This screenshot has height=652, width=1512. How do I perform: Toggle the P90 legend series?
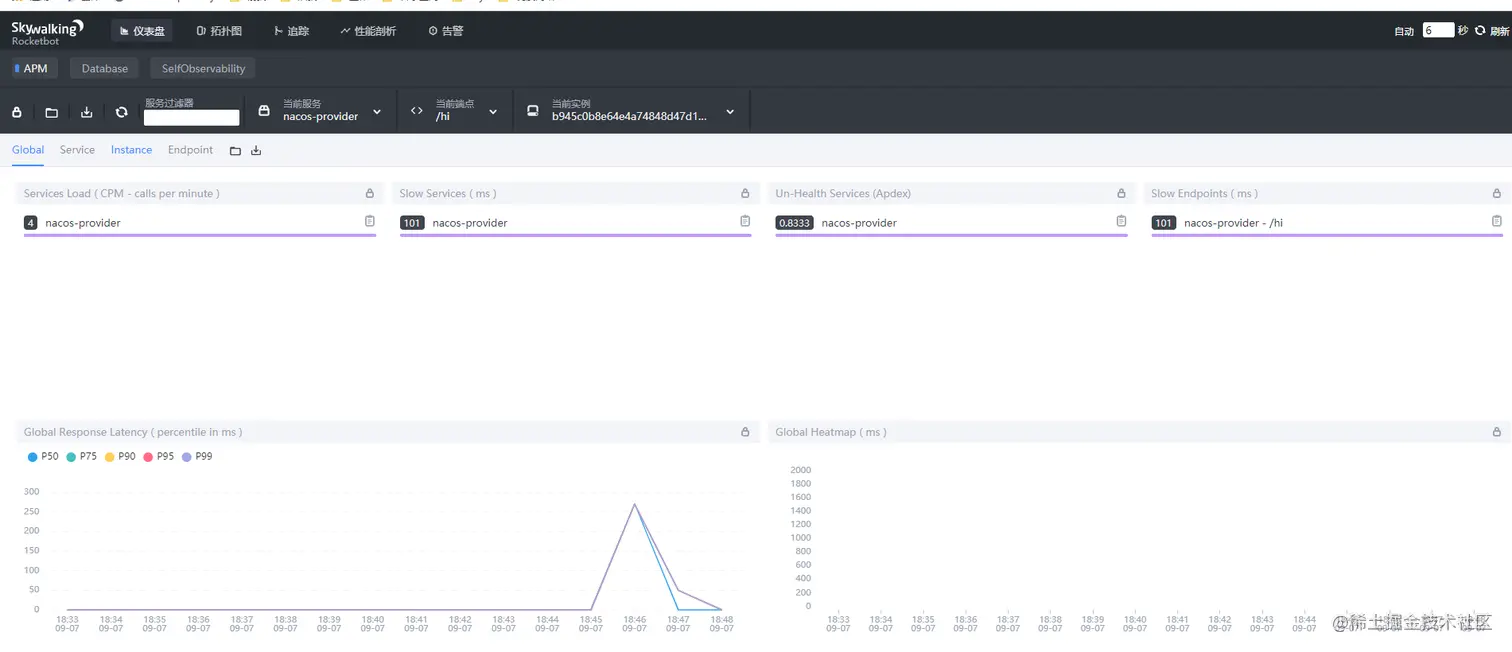click(120, 456)
